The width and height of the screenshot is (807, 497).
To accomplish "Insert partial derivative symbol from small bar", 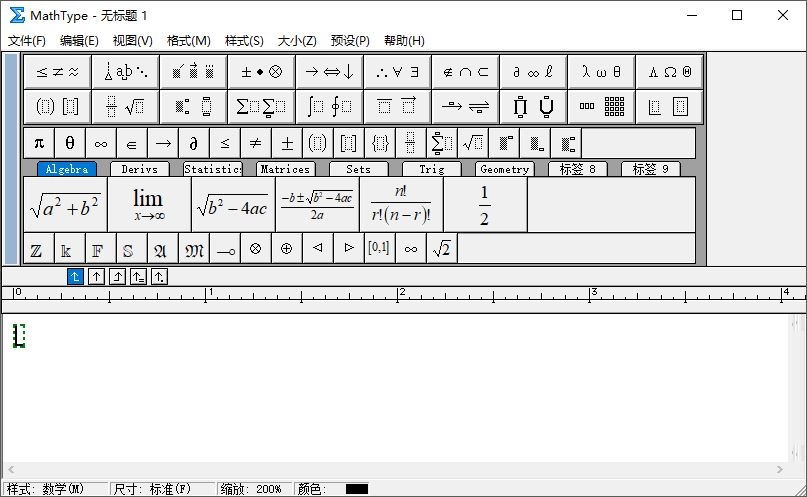I will click(194, 143).
